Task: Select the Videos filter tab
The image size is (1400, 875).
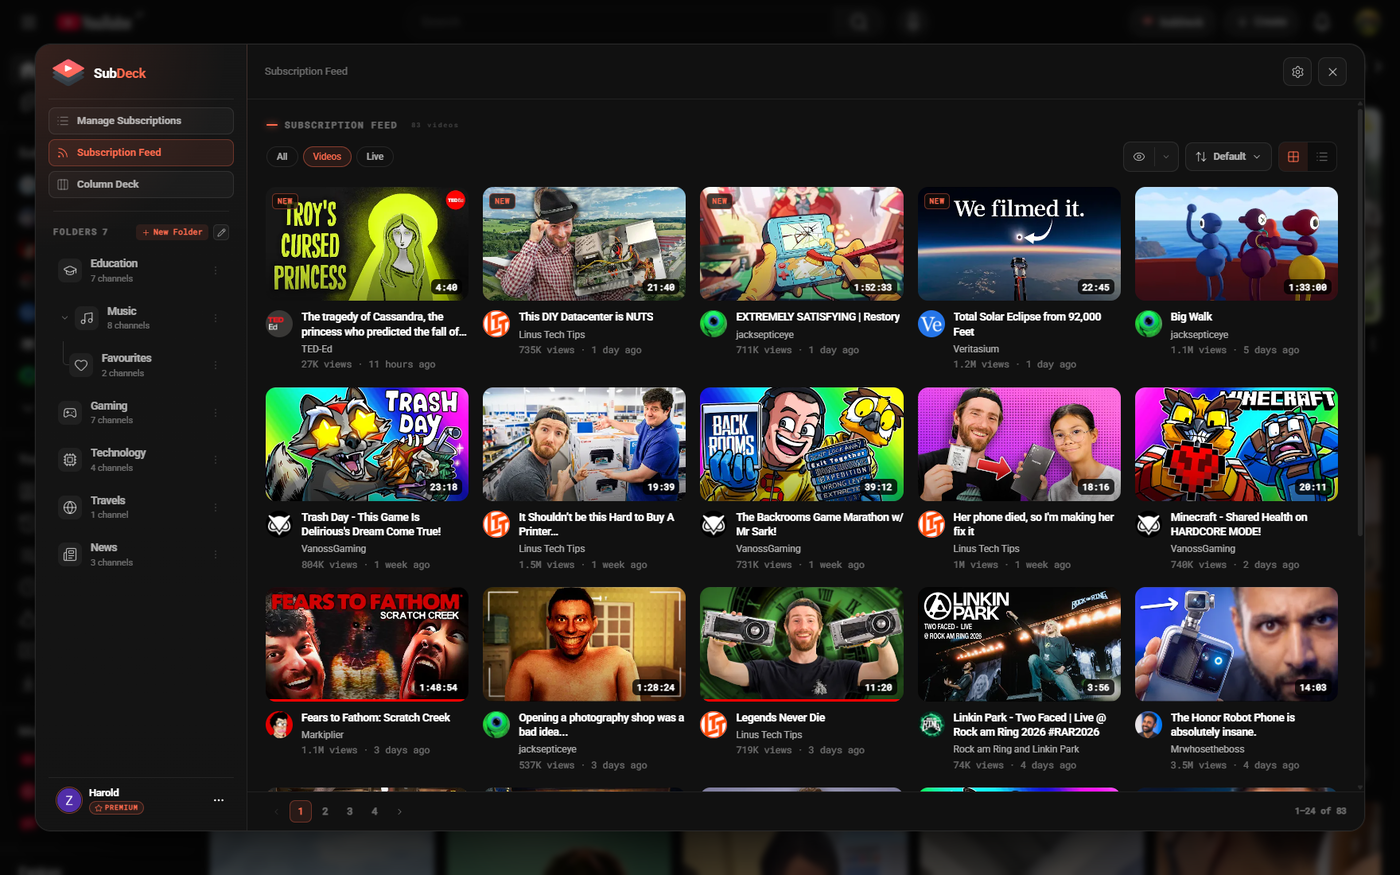Action: (x=327, y=156)
